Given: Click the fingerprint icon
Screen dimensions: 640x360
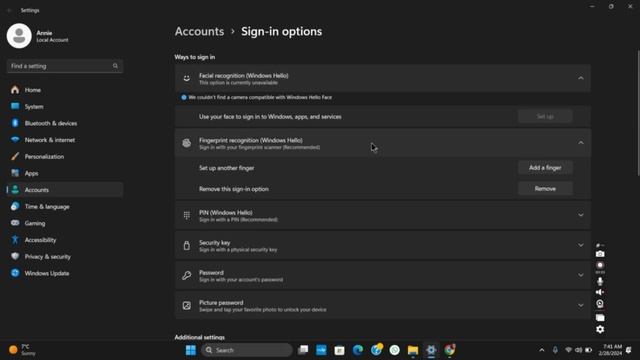Looking at the screenshot, I should click(187, 143).
